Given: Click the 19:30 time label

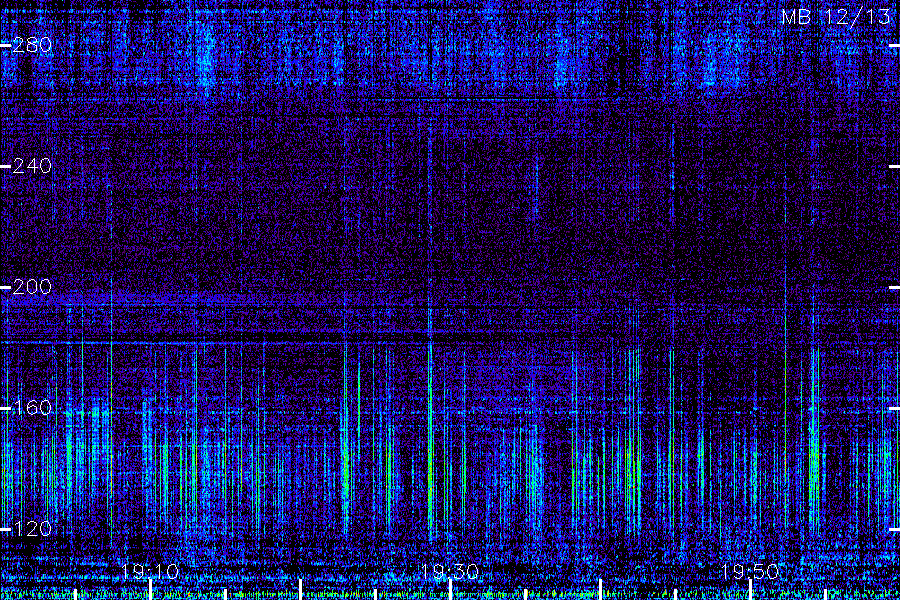Looking at the screenshot, I should (450, 571).
